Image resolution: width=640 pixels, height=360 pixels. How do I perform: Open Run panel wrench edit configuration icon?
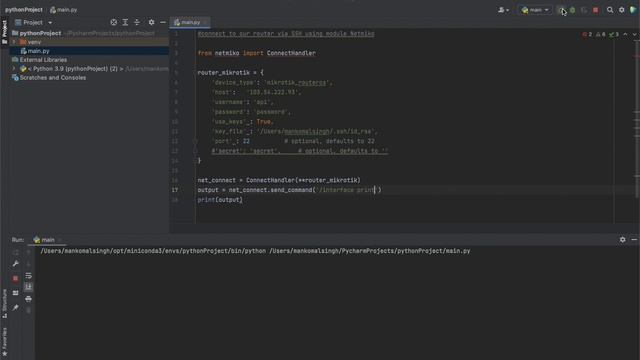pos(16,264)
